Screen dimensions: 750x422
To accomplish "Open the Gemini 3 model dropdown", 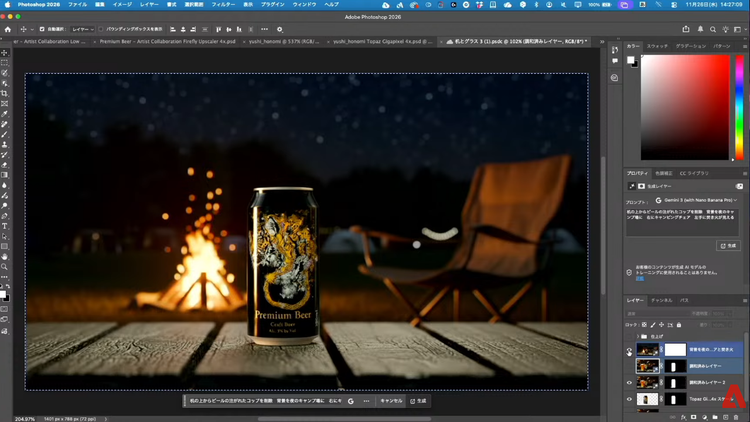I will [x=699, y=200].
